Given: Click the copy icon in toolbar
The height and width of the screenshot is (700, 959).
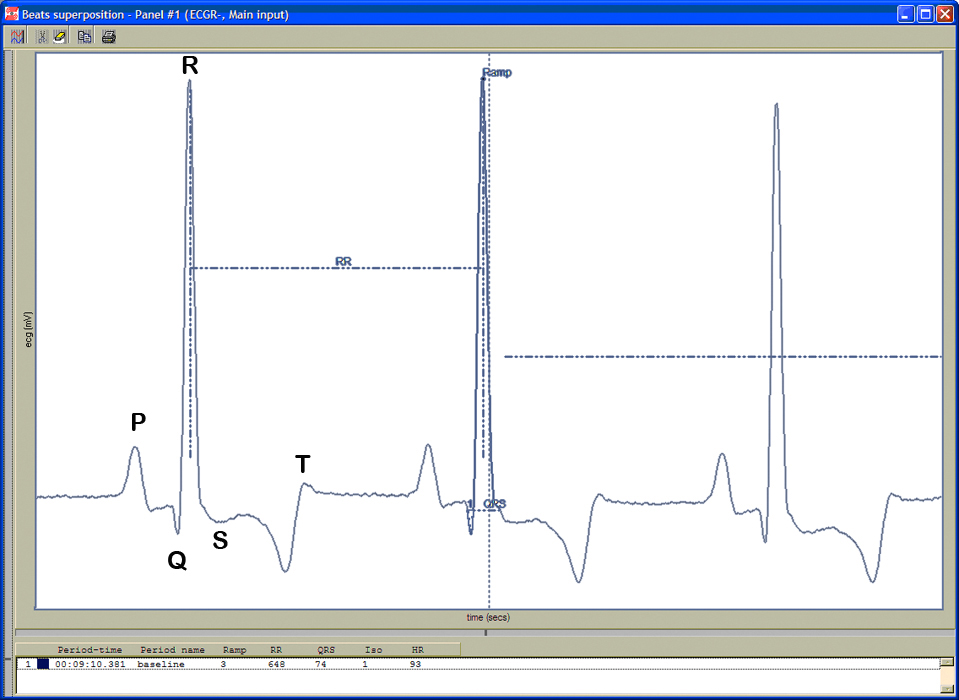Looking at the screenshot, I should pyautogui.click(x=85, y=37).
